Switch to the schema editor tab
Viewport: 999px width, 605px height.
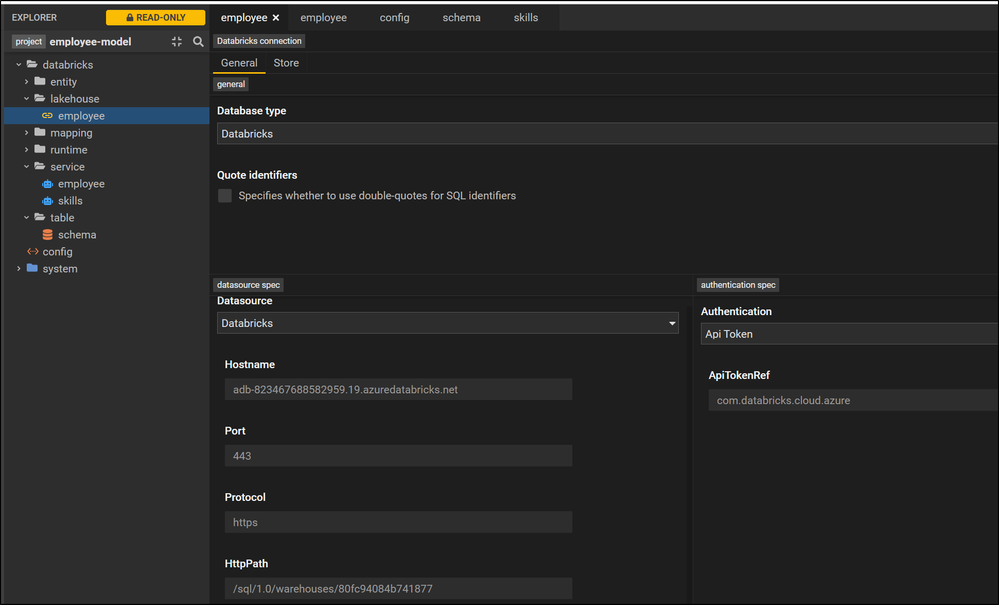point(461,18)
